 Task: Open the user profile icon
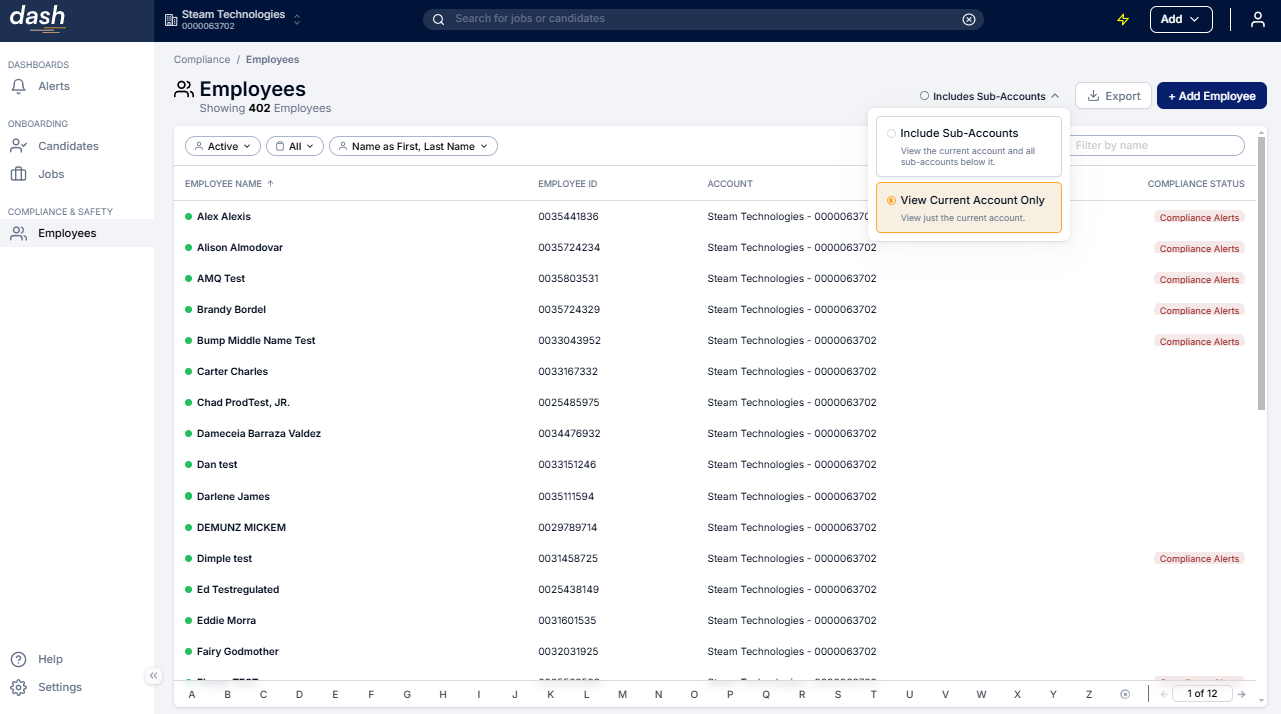pos(1258,19)
